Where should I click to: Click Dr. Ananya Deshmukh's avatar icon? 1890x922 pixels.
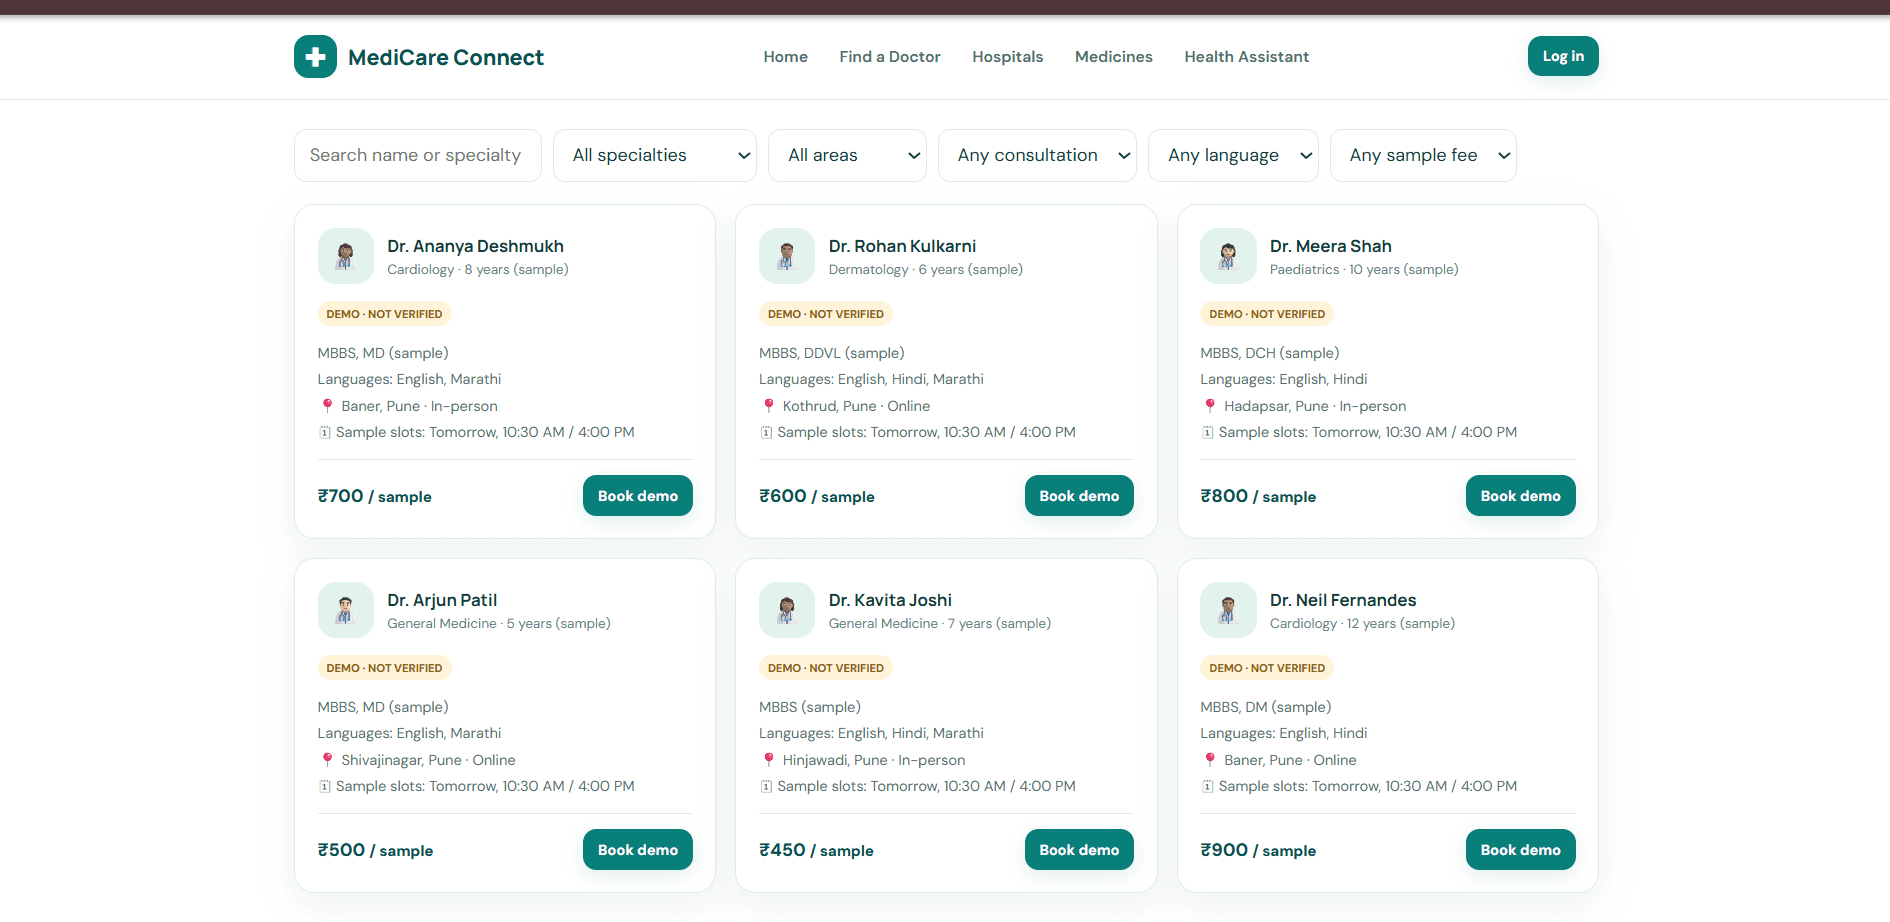click(345, 256)
